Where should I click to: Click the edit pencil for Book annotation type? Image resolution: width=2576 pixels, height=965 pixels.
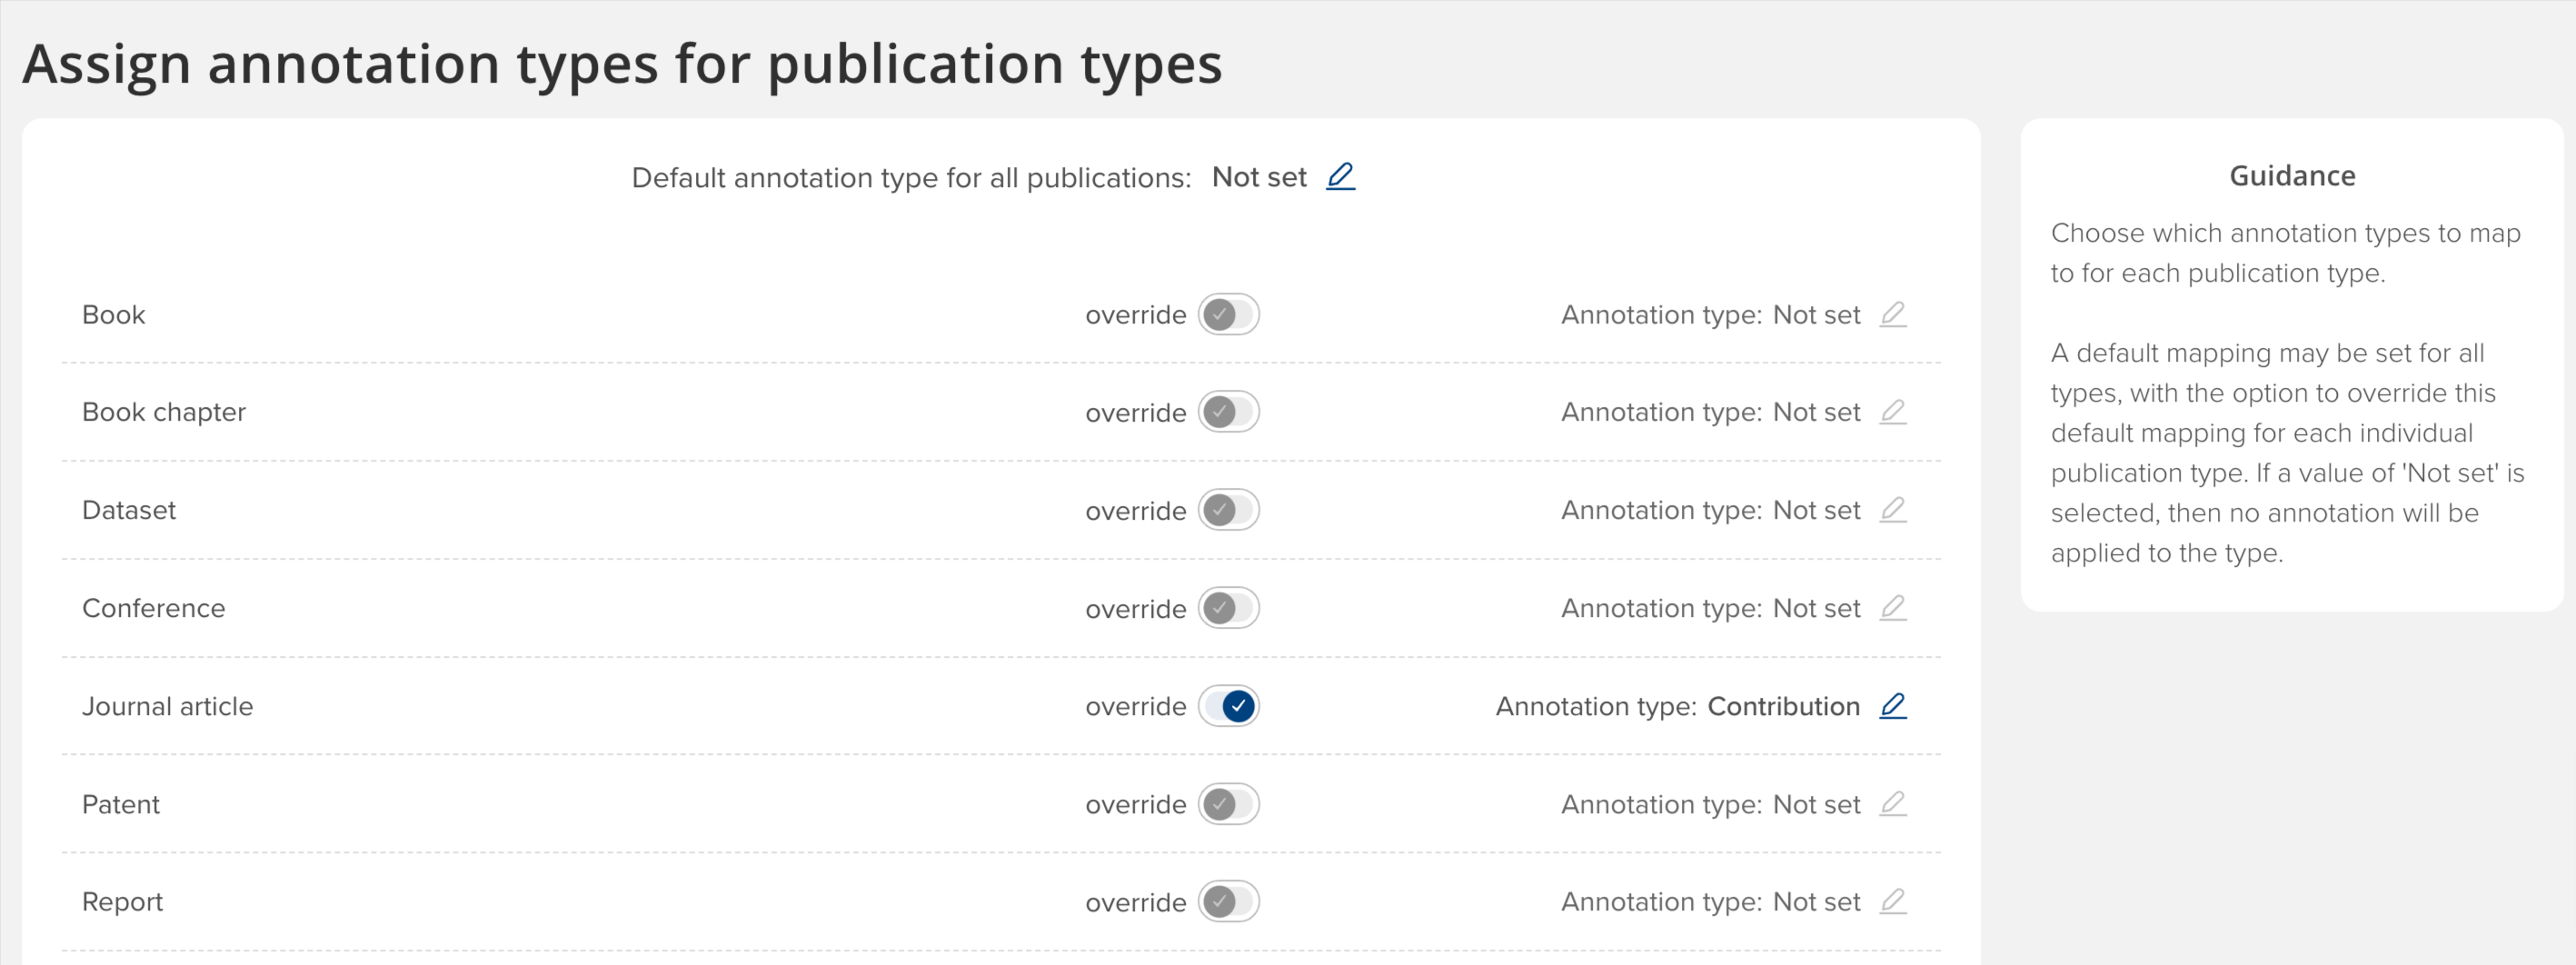click(1892, 315)
